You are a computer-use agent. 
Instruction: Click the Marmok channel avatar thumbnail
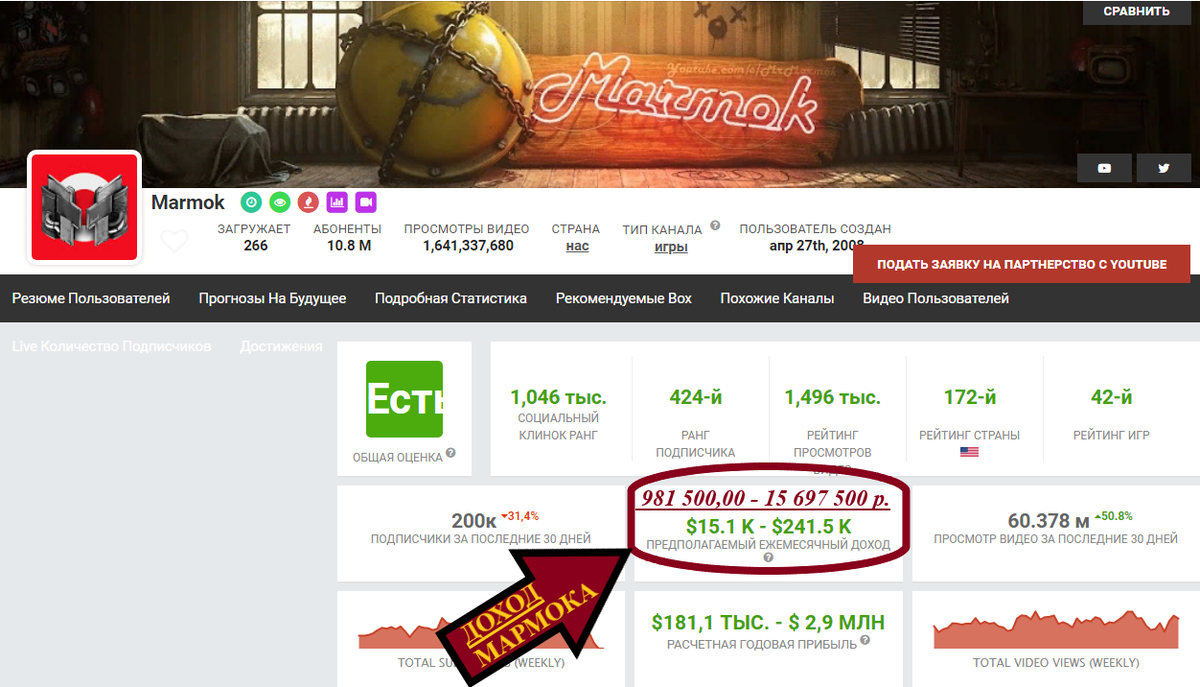point(84,207)
